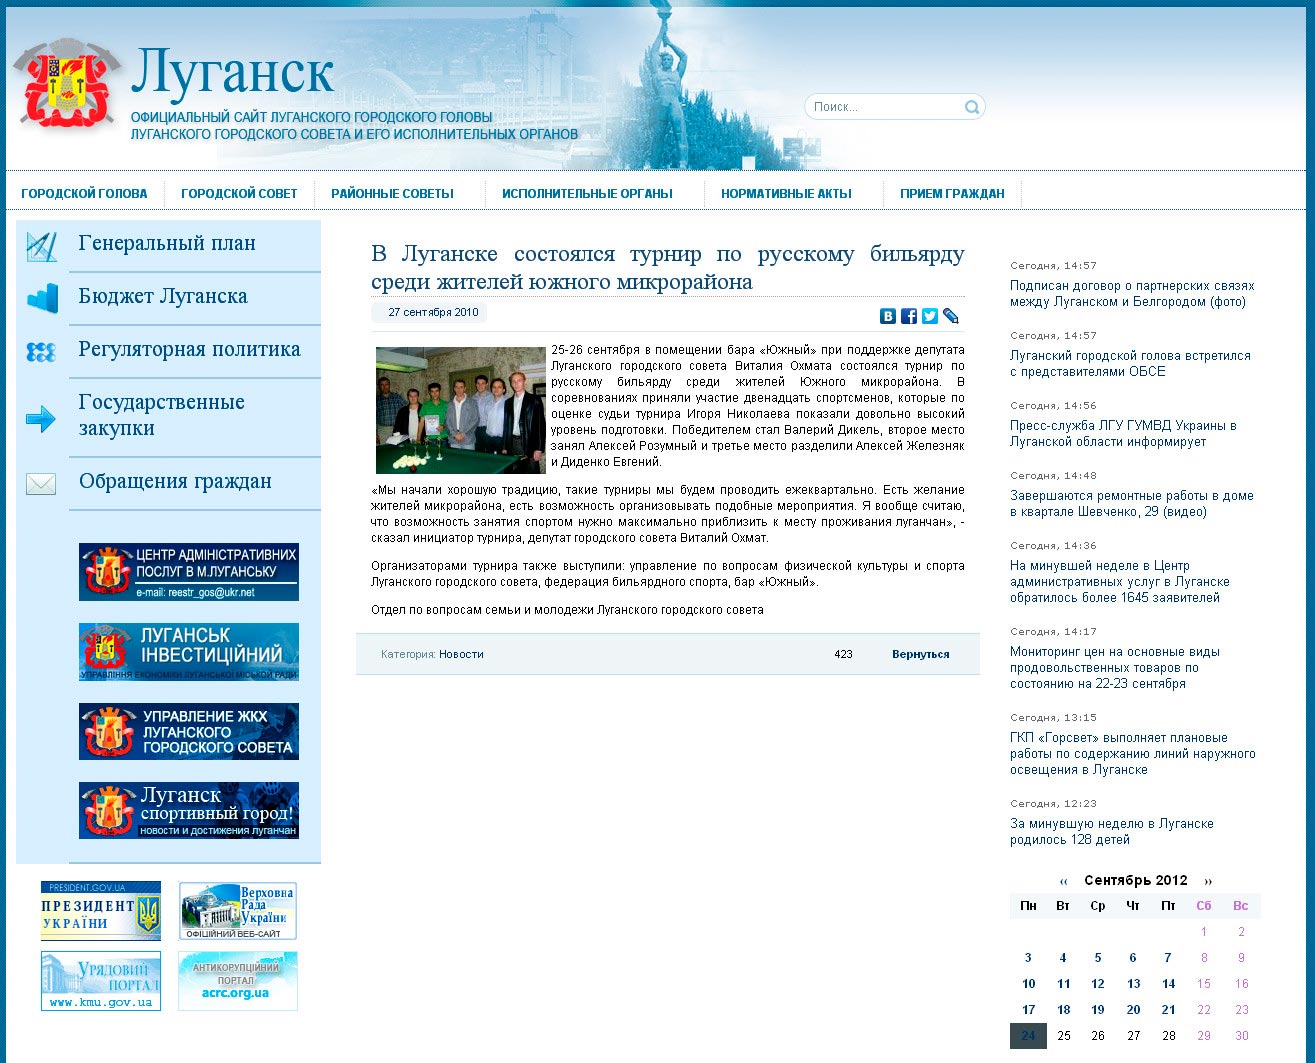
Task: Open the Луганск site title link
Action: click(233, 71)
